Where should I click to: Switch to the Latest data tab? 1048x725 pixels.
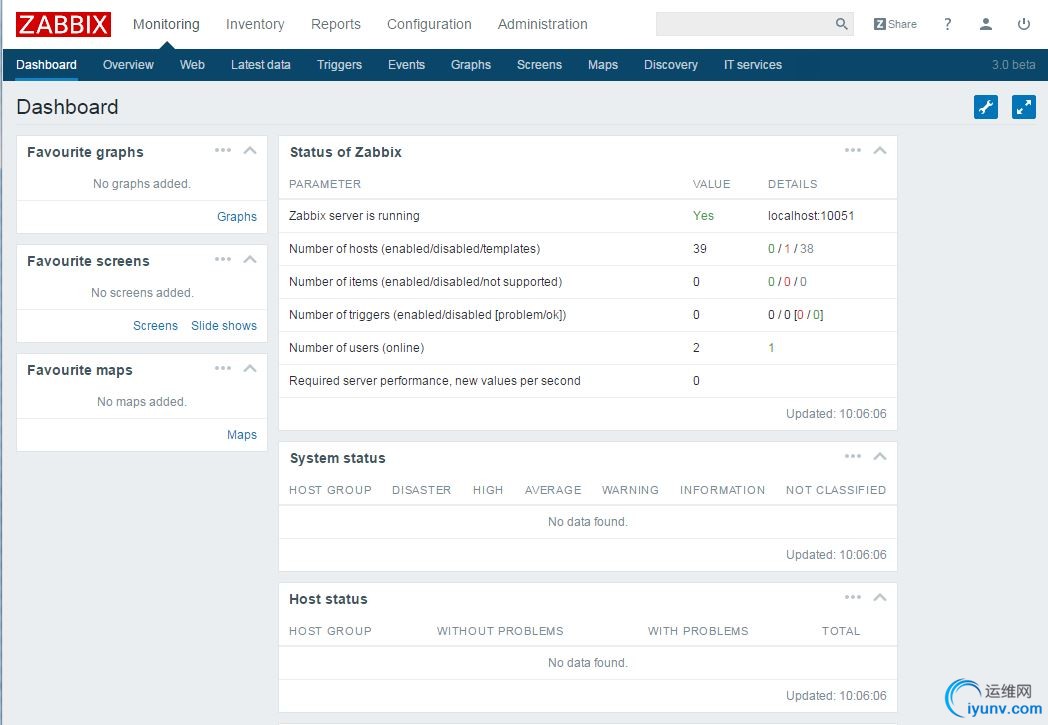[x=260, y=65]
